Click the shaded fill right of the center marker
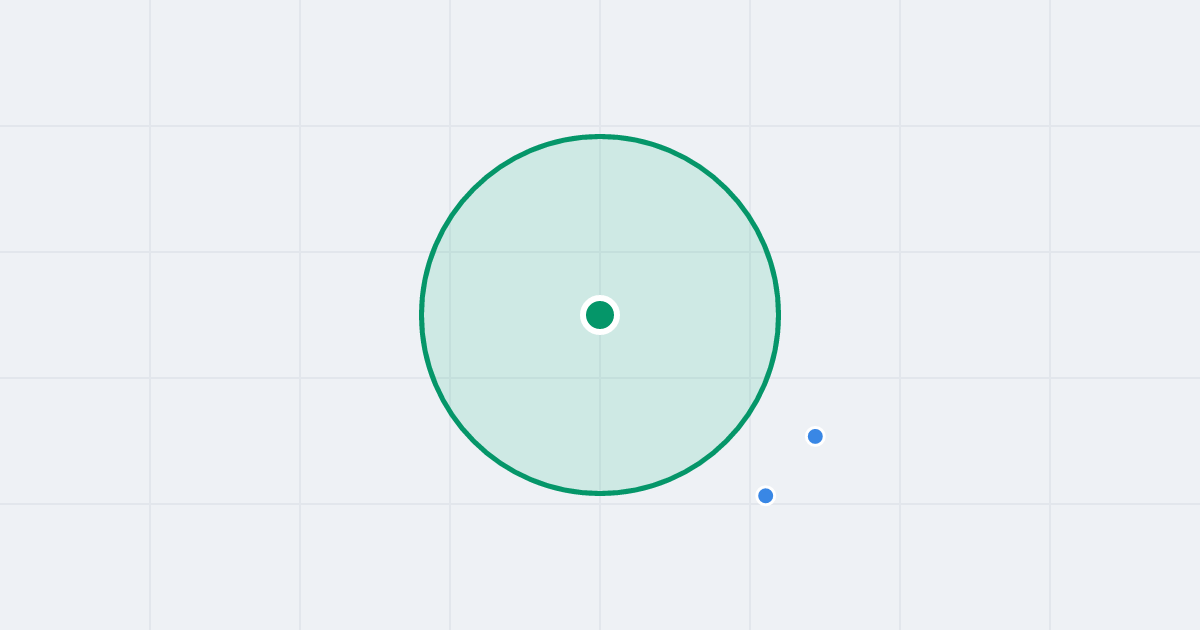1200x630 pixels. (690, 315)
